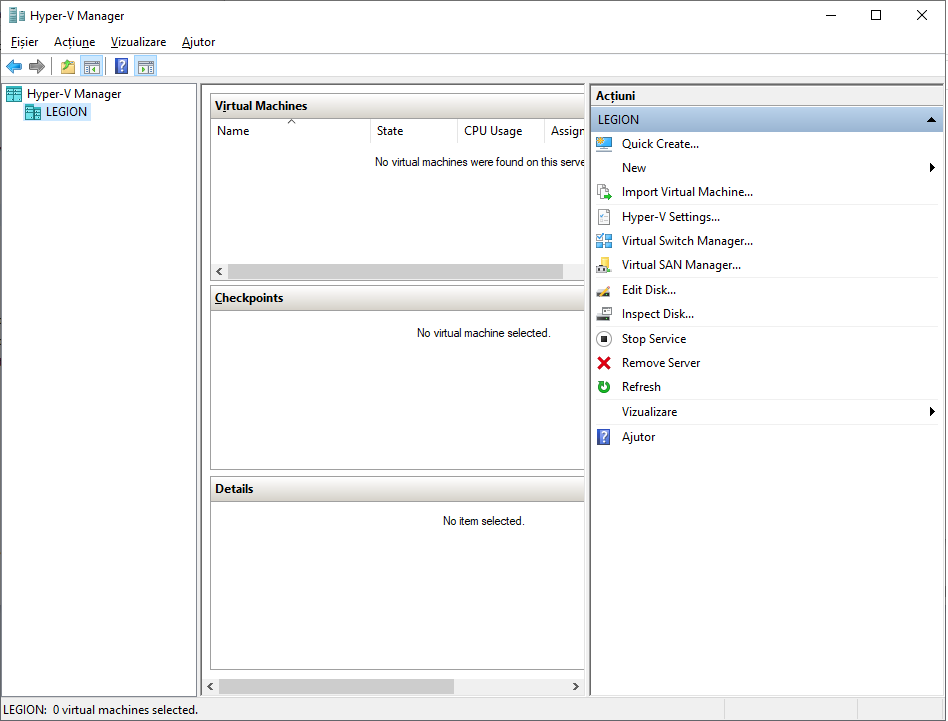Expand the New submenu arrow
Screen dimensions: 948x721
932,168
